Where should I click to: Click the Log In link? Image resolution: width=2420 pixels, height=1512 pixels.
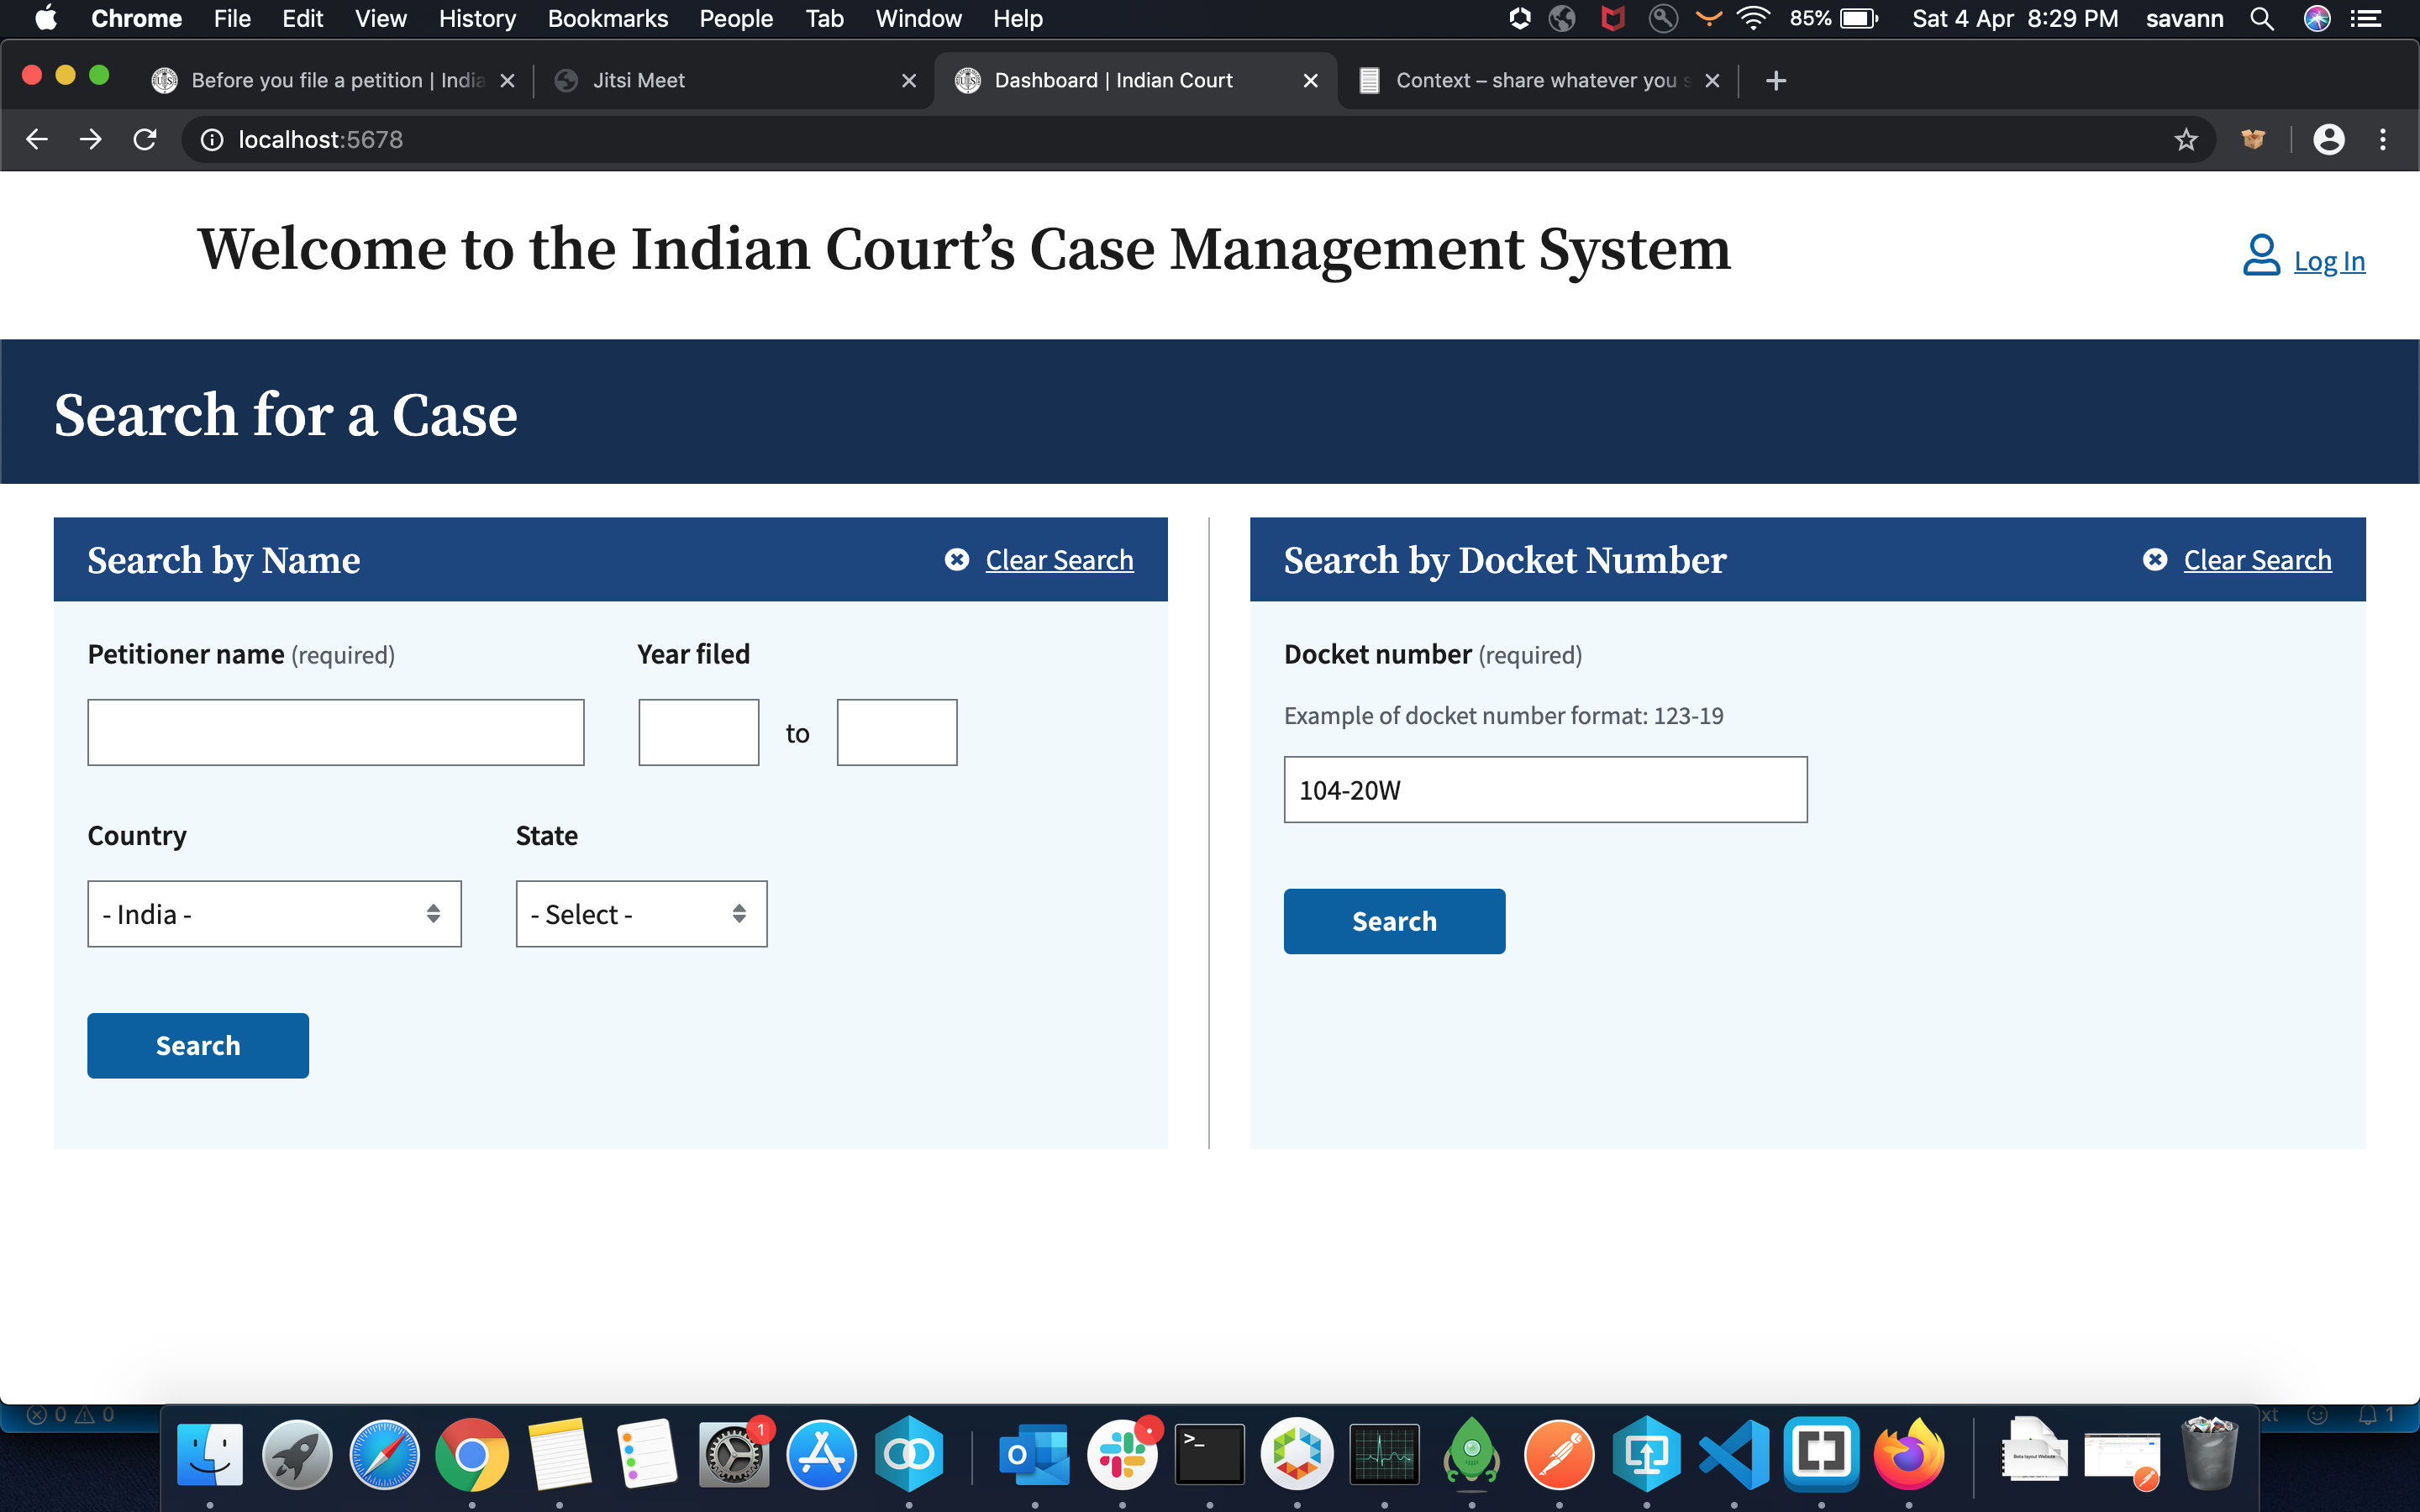click(2328, 261)
